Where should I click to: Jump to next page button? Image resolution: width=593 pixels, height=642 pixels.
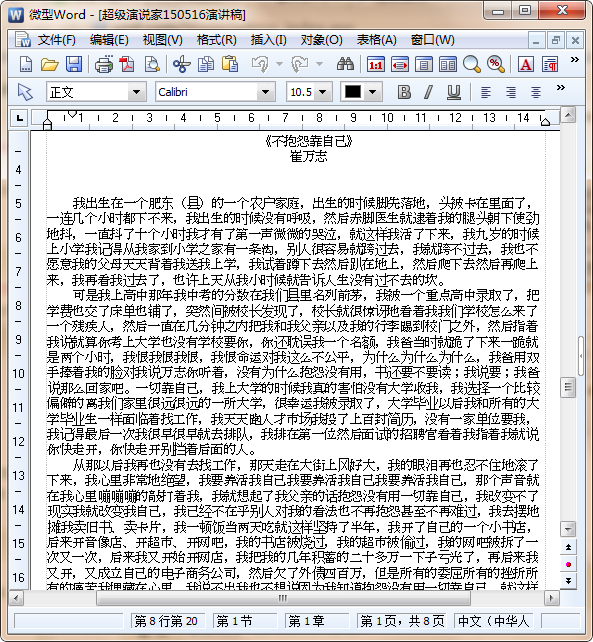tap(568, 581)
